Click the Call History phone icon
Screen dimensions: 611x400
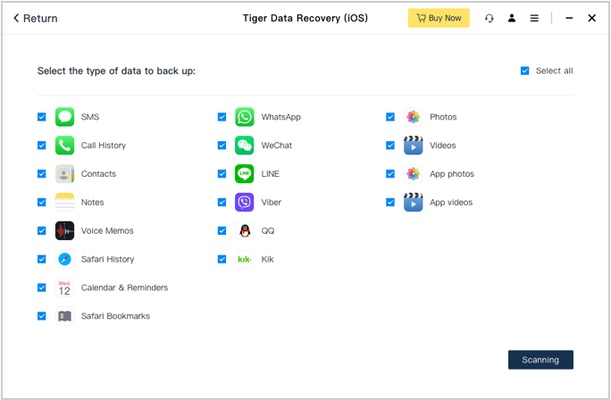pyautogui.click(x=64, y=145)
